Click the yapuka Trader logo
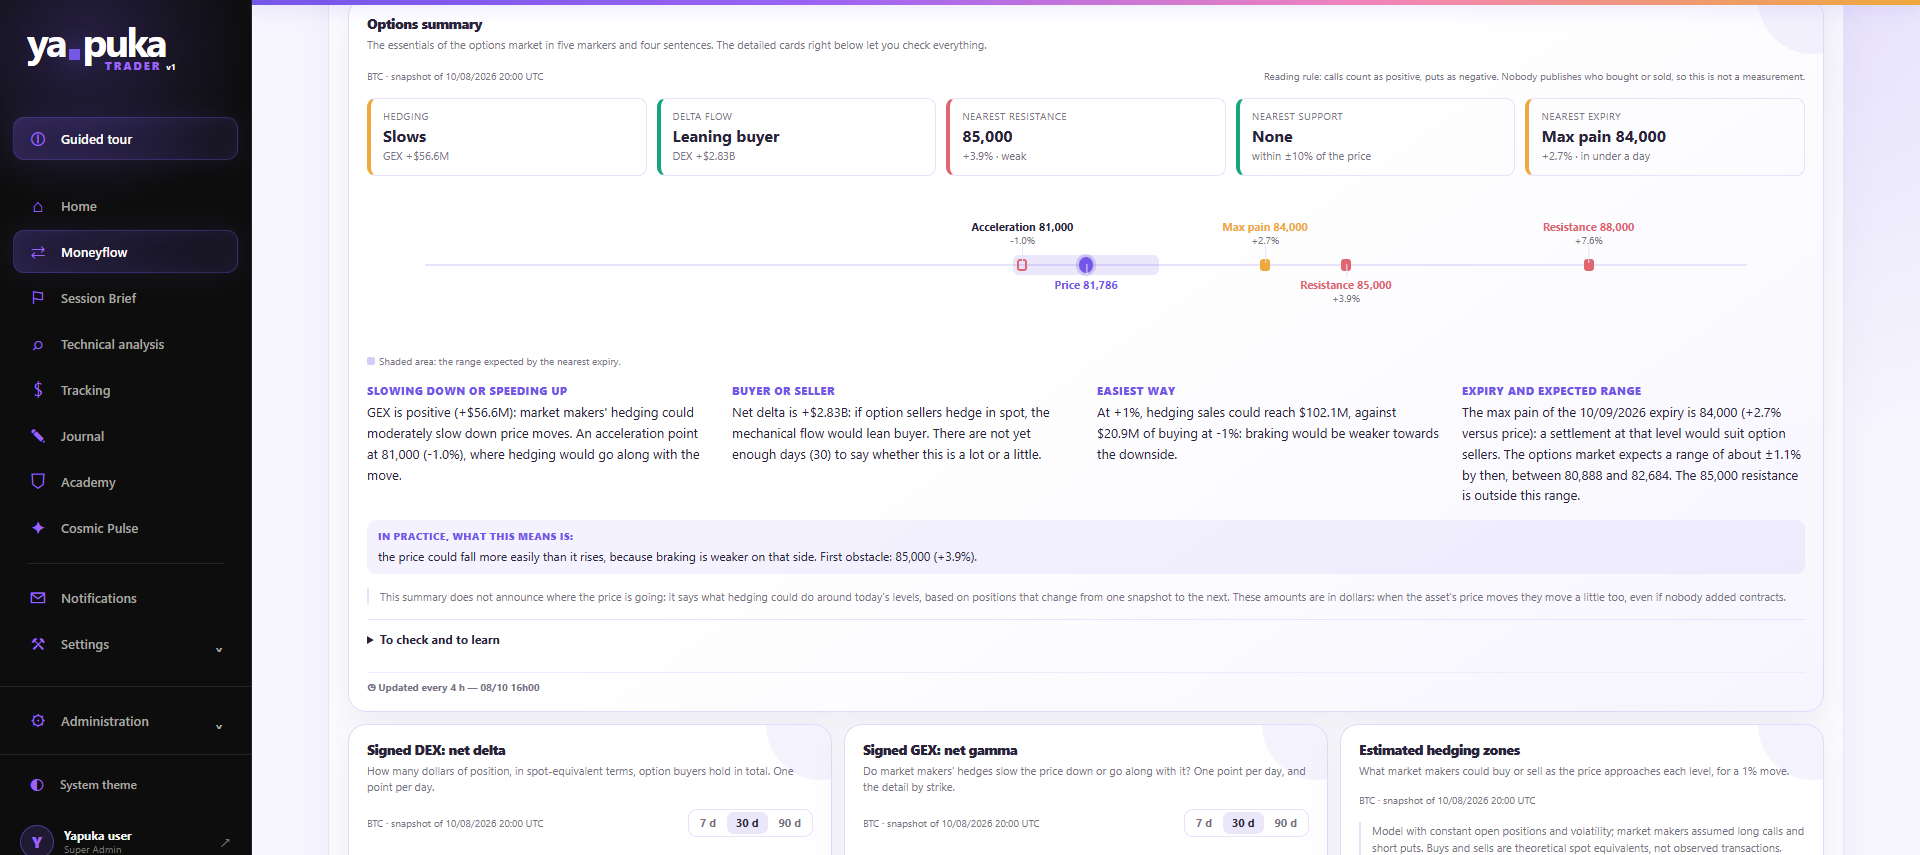The height and width of the screenshot is (855, 1920). [100, 48]
